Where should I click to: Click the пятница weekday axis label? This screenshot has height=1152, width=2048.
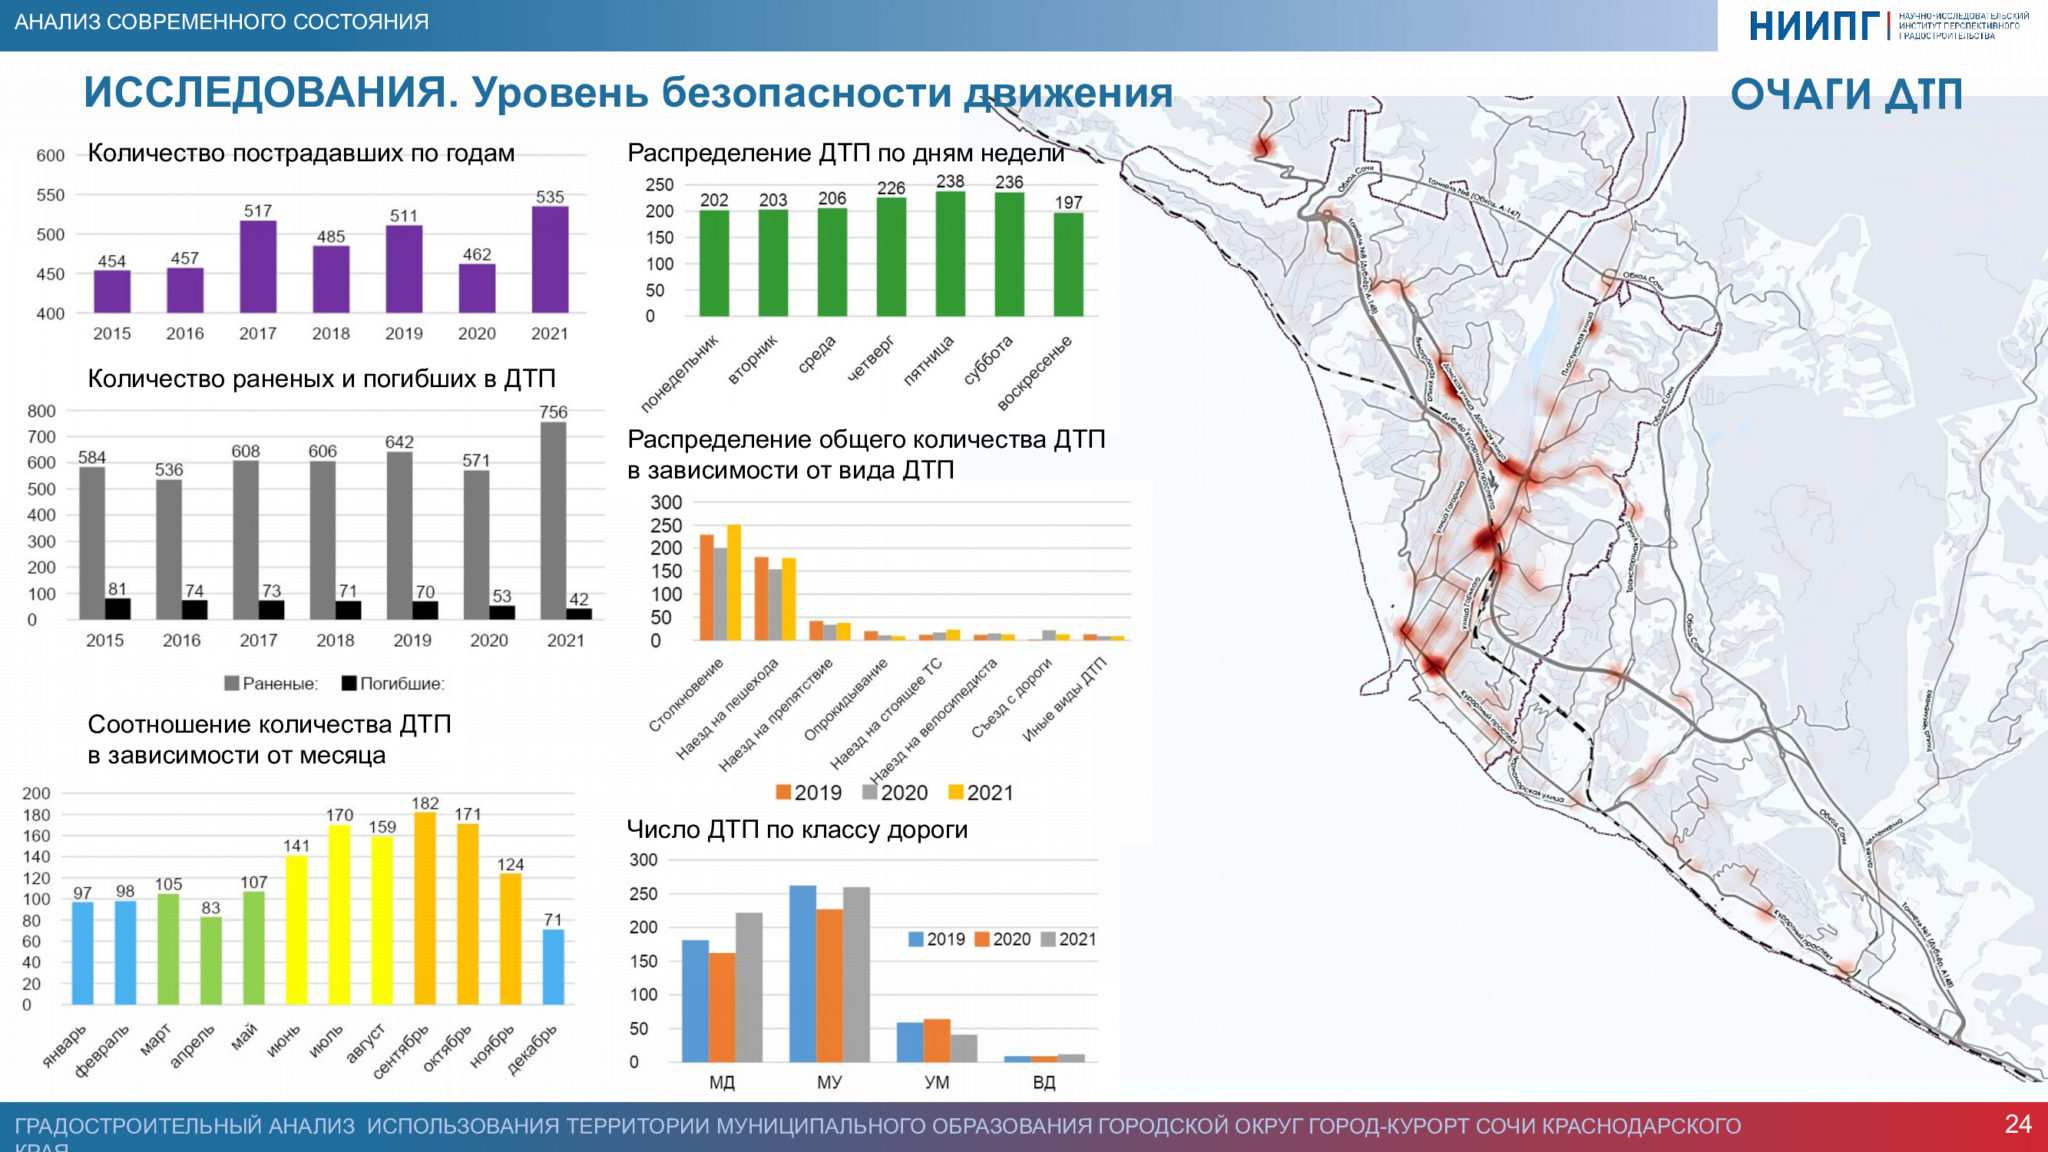(x=929, y=360)
